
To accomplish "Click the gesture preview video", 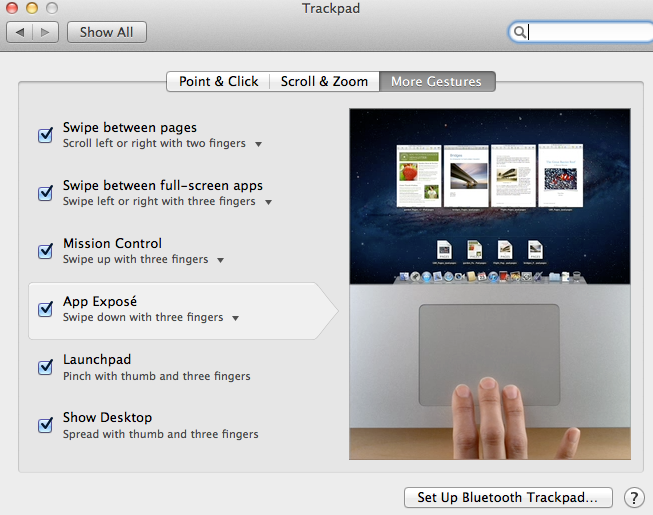I will coord(490,284).
